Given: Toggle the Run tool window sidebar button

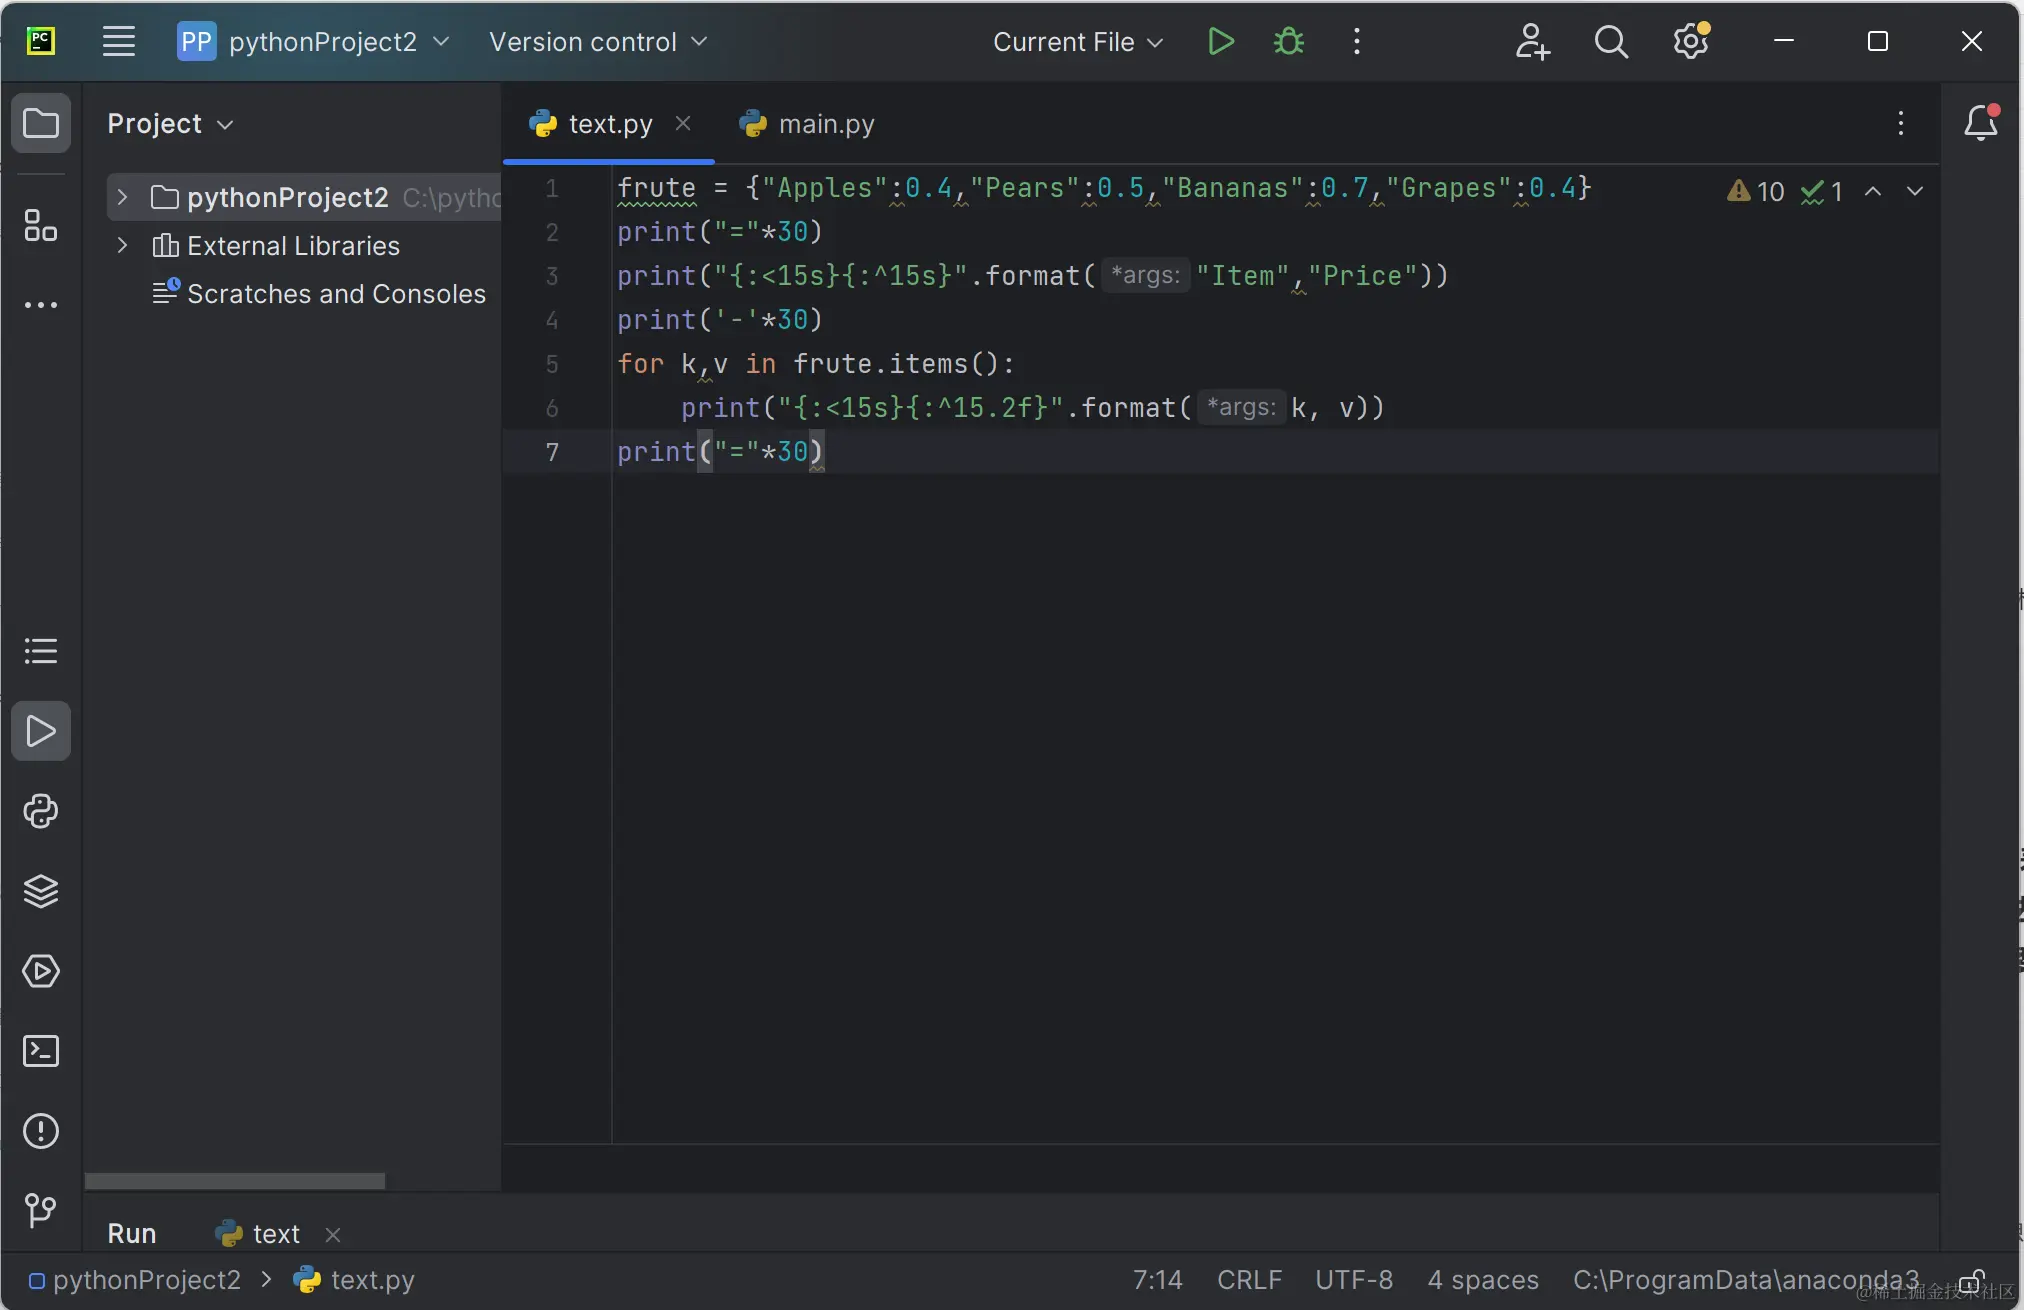Looking at the screenshot, I should click(41, 731).
